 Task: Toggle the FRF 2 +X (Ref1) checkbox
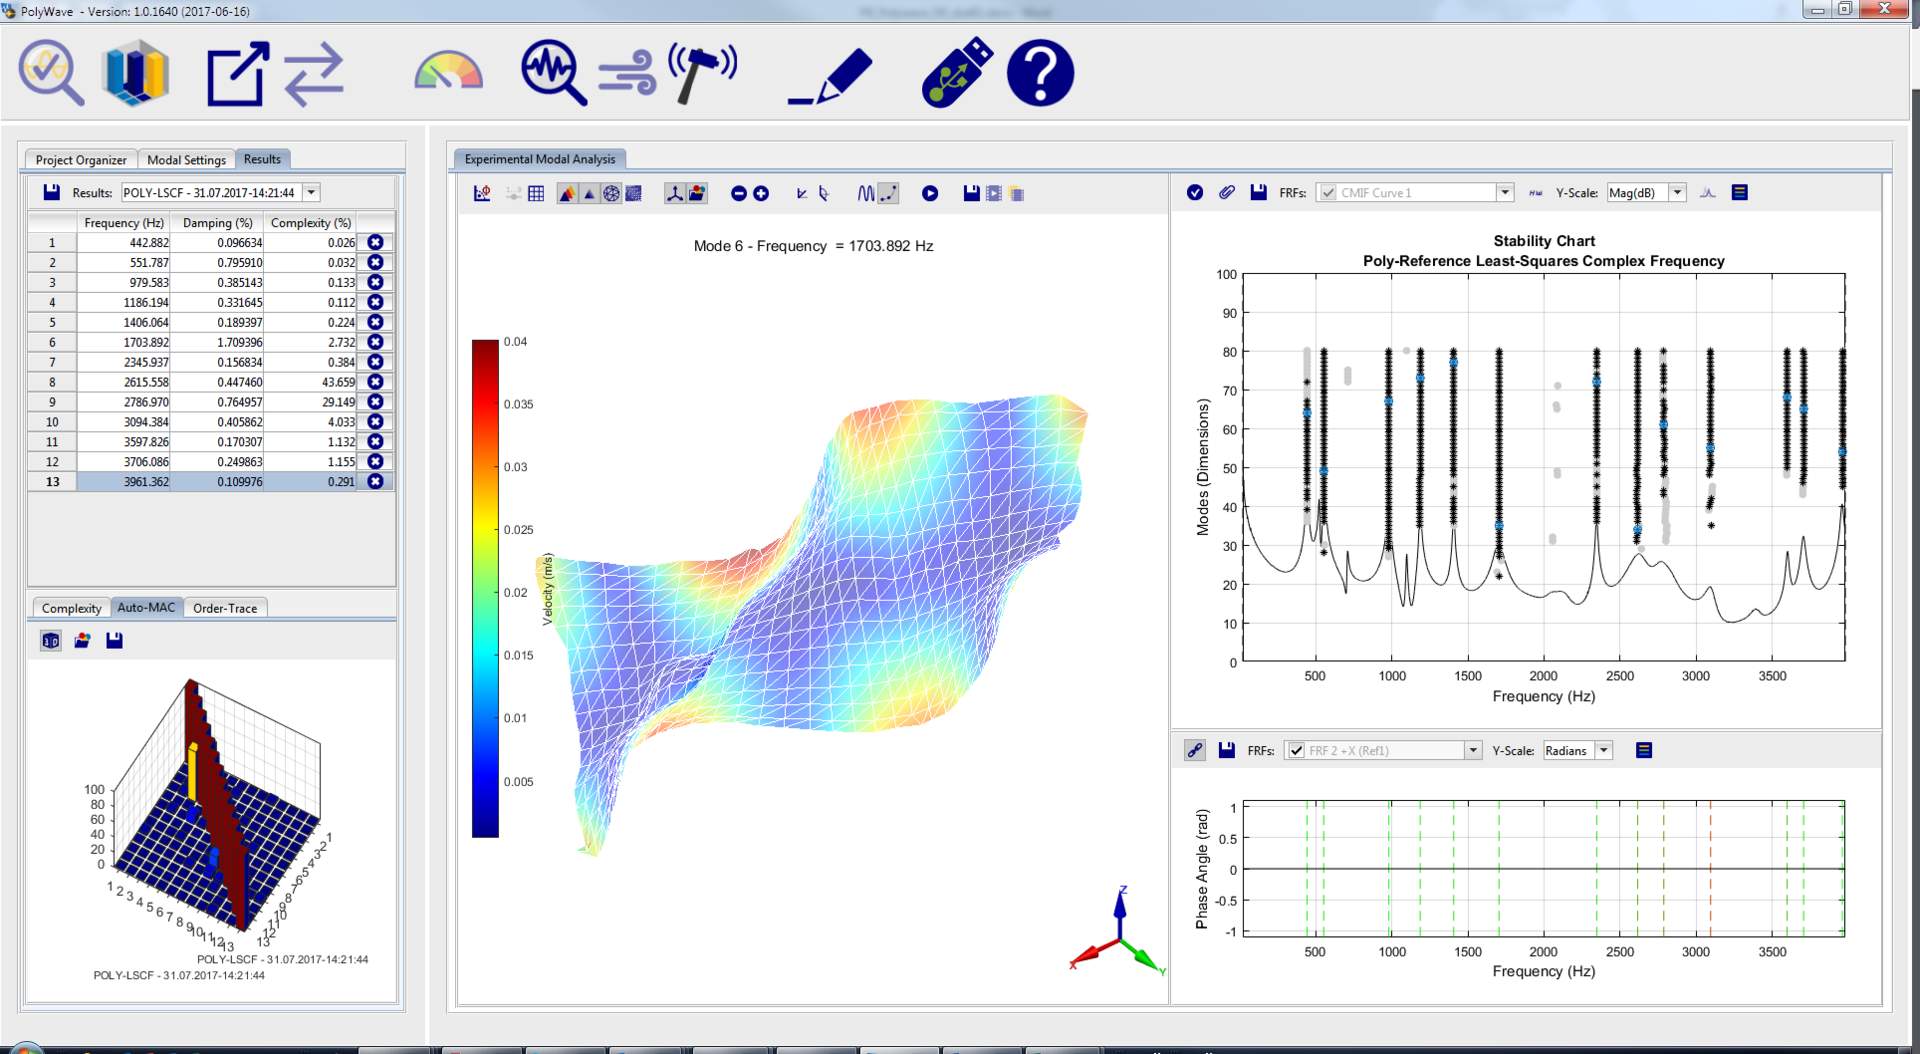click(1296, 751)
